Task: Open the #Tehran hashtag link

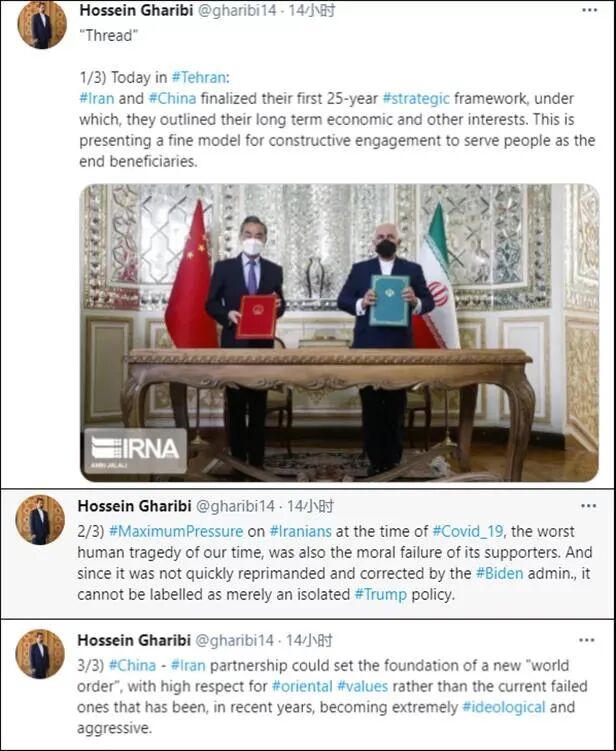Action: 198,78
